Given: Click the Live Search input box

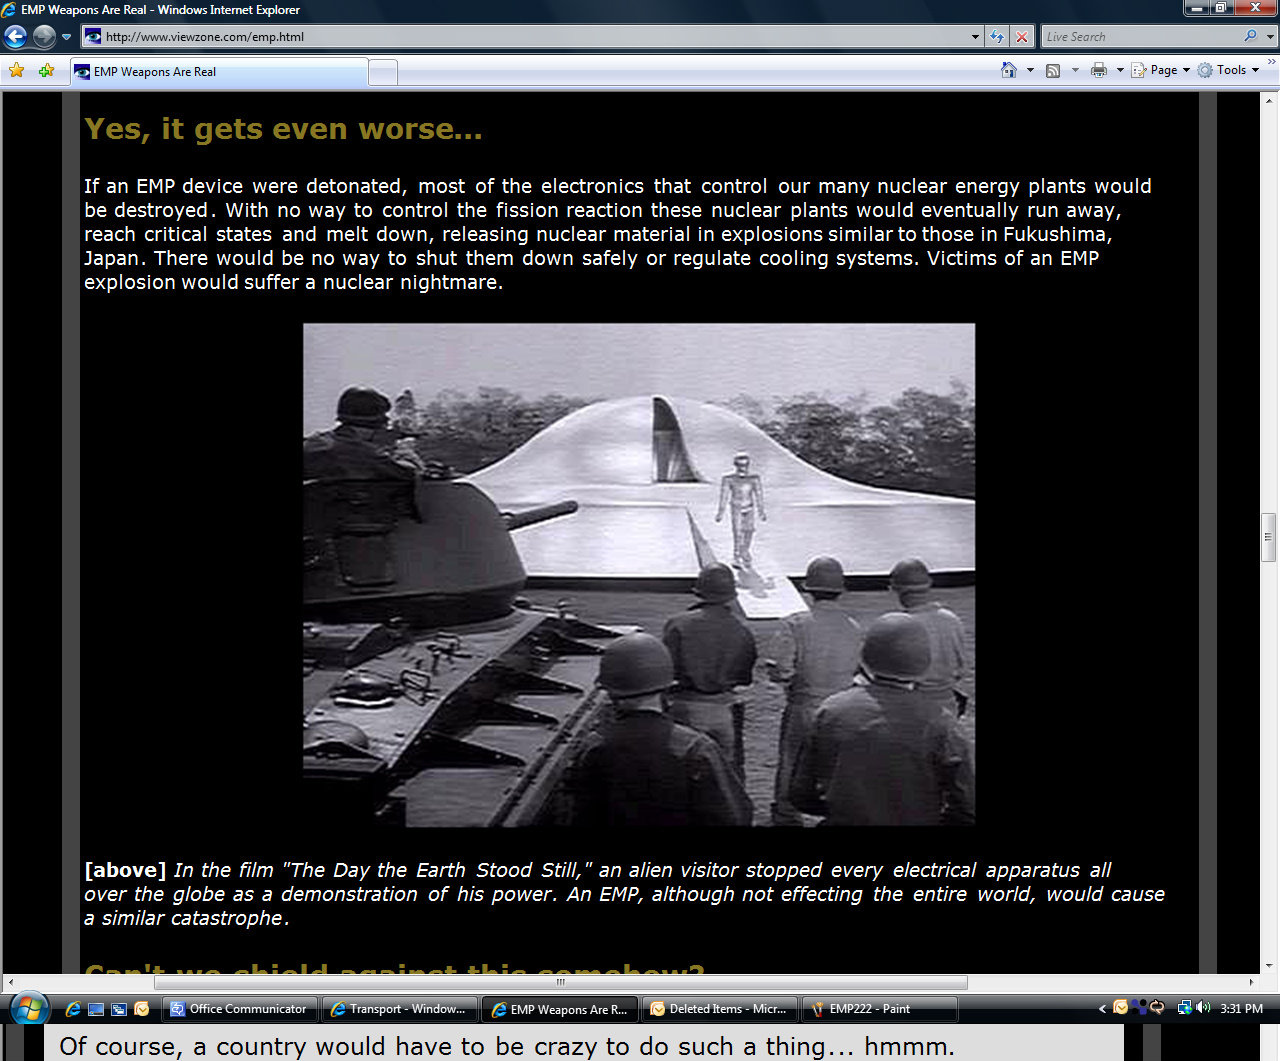Looking at the screenshot, I should 1141,37.
